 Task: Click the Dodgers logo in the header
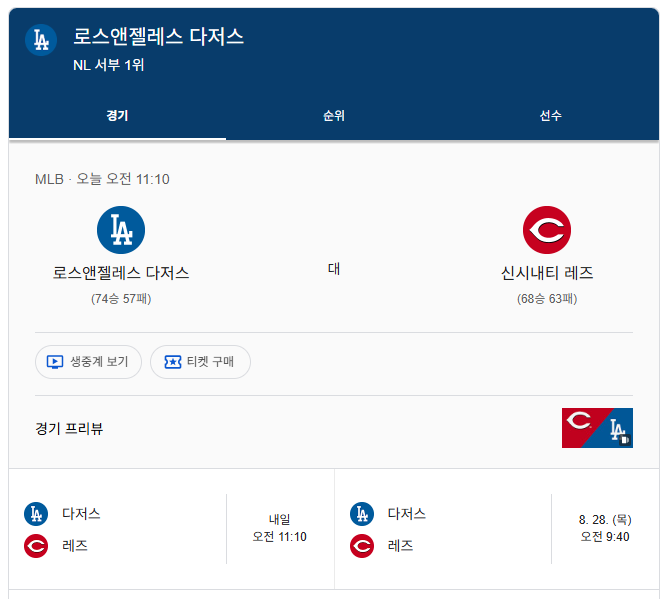pos(41,40)
